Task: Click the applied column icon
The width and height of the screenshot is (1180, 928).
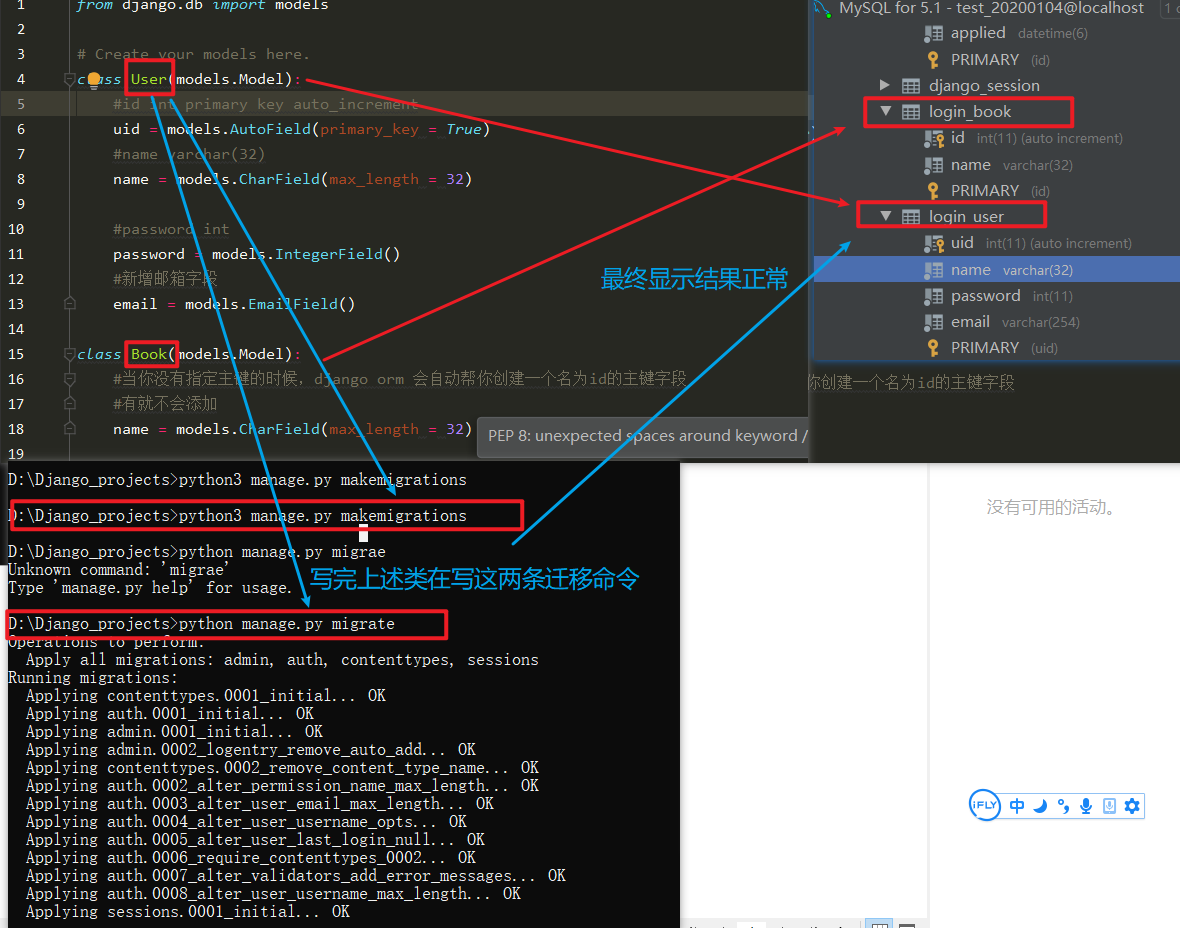Action: [x=933, y=33]
